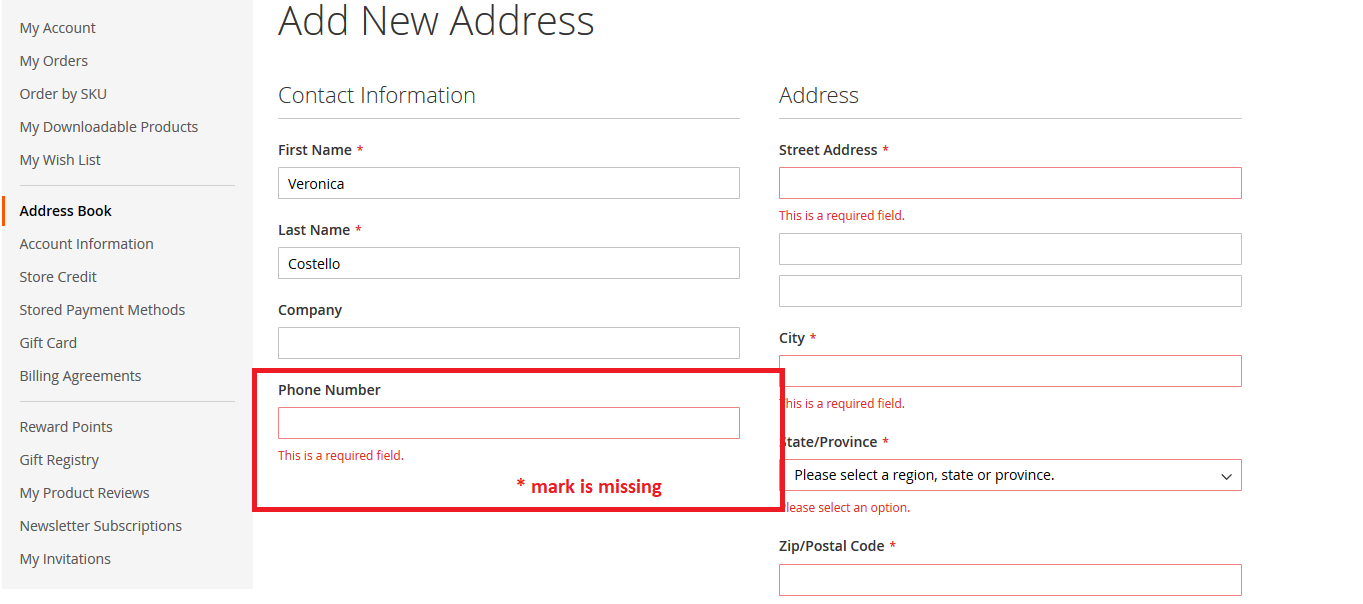This screenshot has height=604, width=1363.
Task: Click the empty Zip/Postal Code field
Action: pyautogui.click(x=1009, y=579)
